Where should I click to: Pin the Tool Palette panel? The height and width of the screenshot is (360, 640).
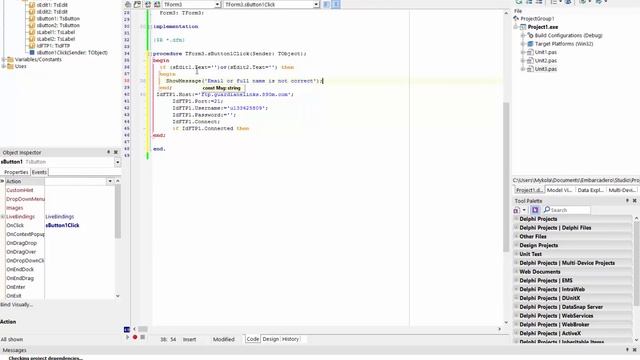(627, 201)
